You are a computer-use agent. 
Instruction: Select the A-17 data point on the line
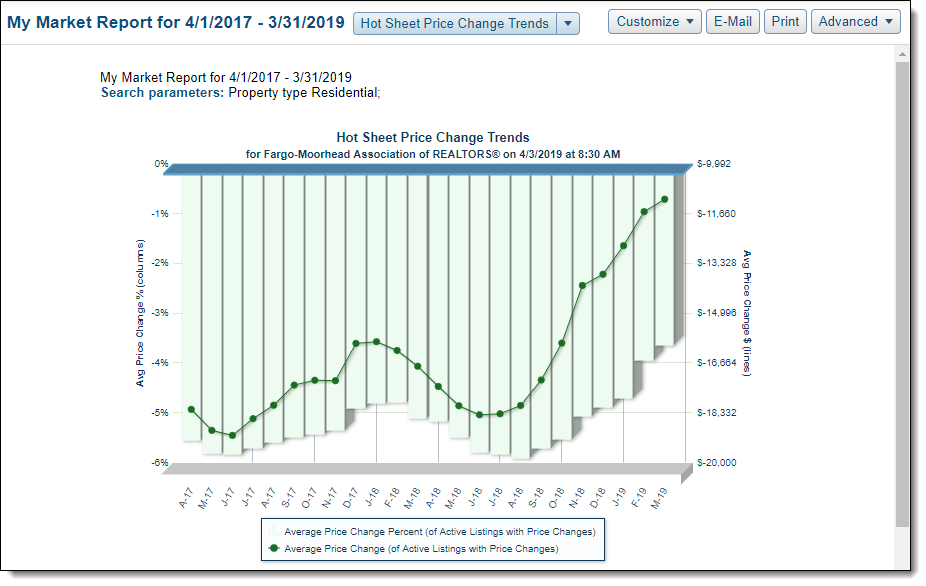point(191,409)
